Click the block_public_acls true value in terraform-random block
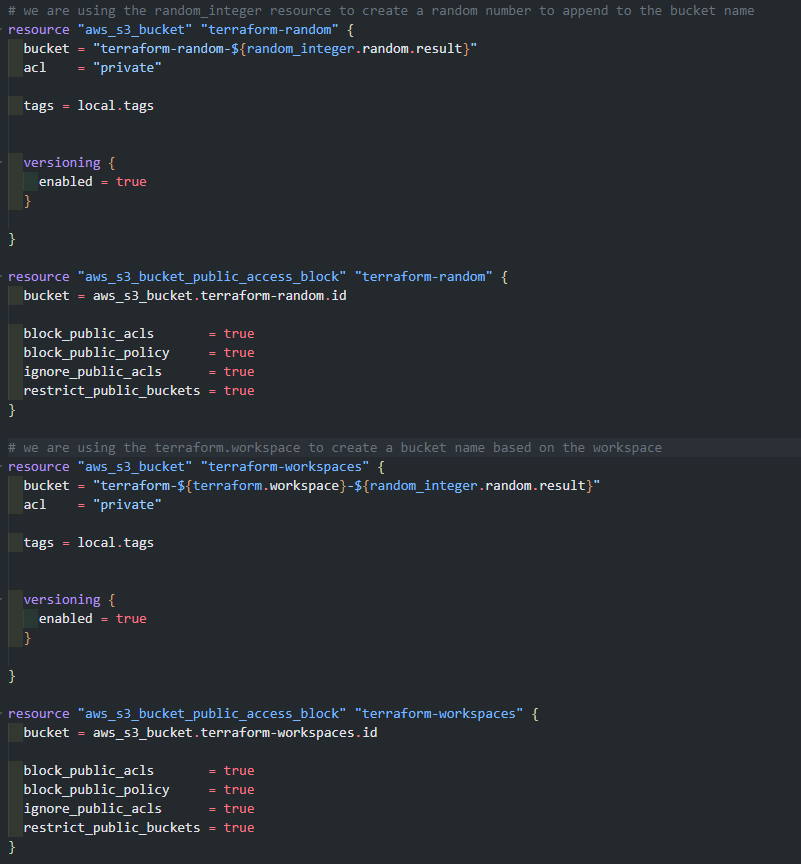This screenshot has width=801, height=864. pos(239,334)
